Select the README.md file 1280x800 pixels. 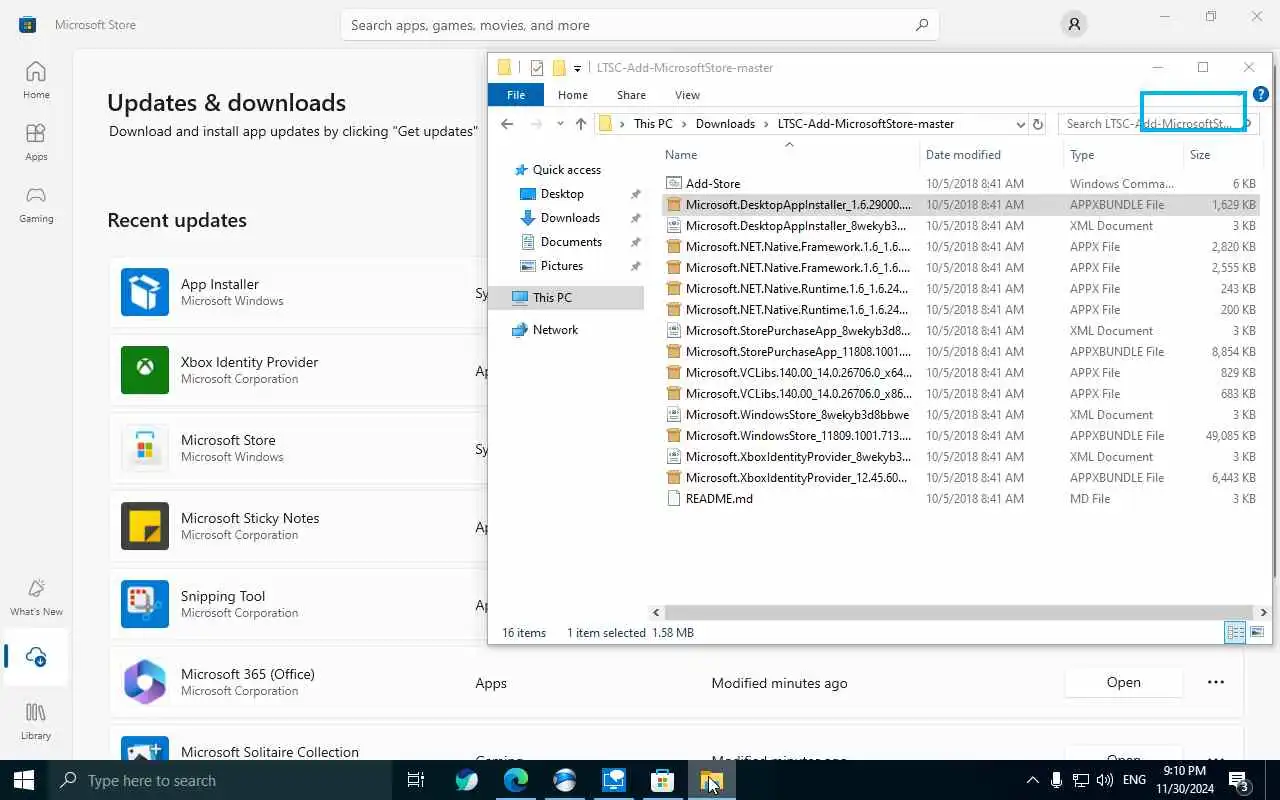pos(960,499)
